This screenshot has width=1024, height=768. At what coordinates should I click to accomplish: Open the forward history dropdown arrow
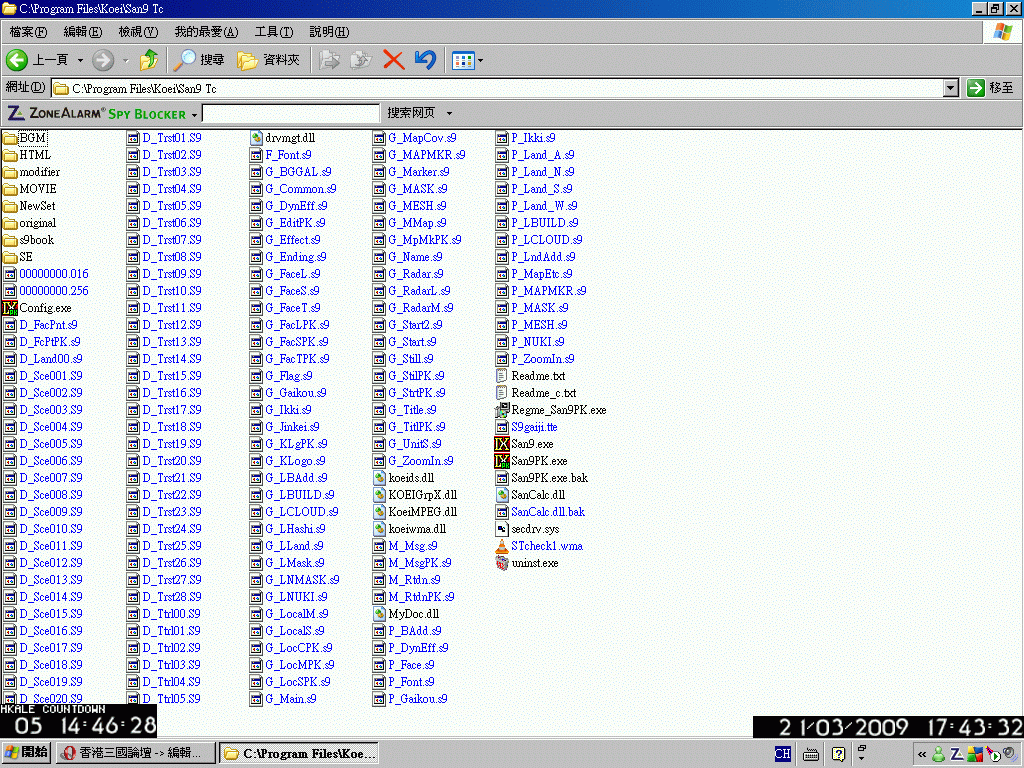click(x=125, y=60)
